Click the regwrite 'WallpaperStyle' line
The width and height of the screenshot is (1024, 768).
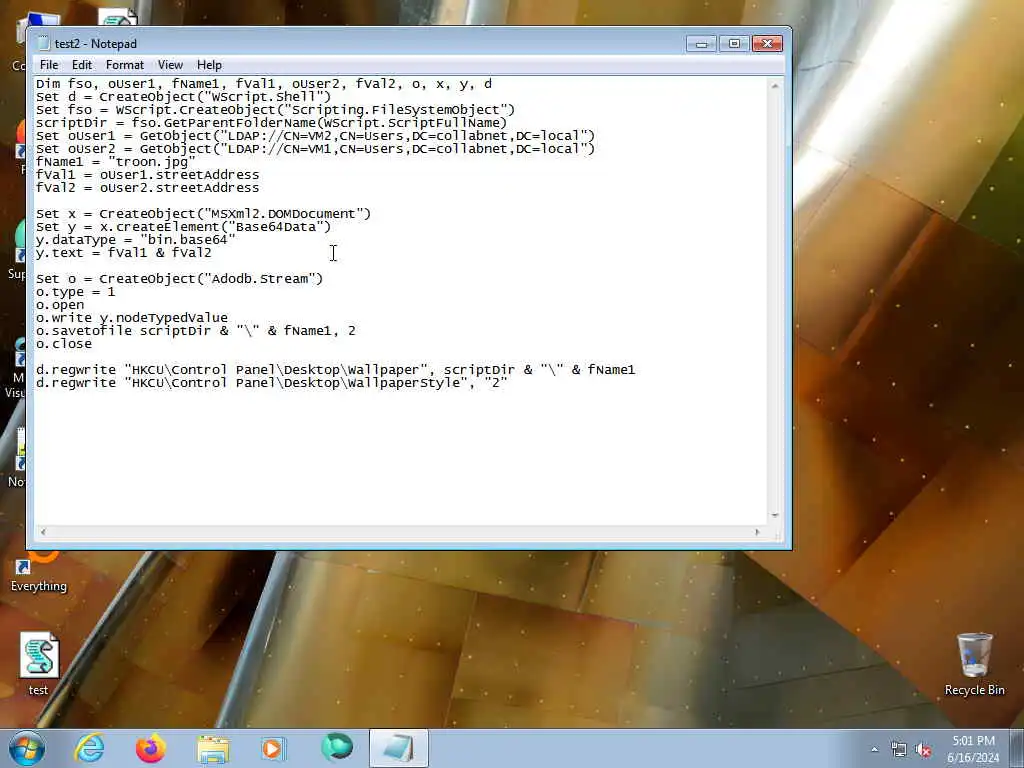(x=272, y=383)
